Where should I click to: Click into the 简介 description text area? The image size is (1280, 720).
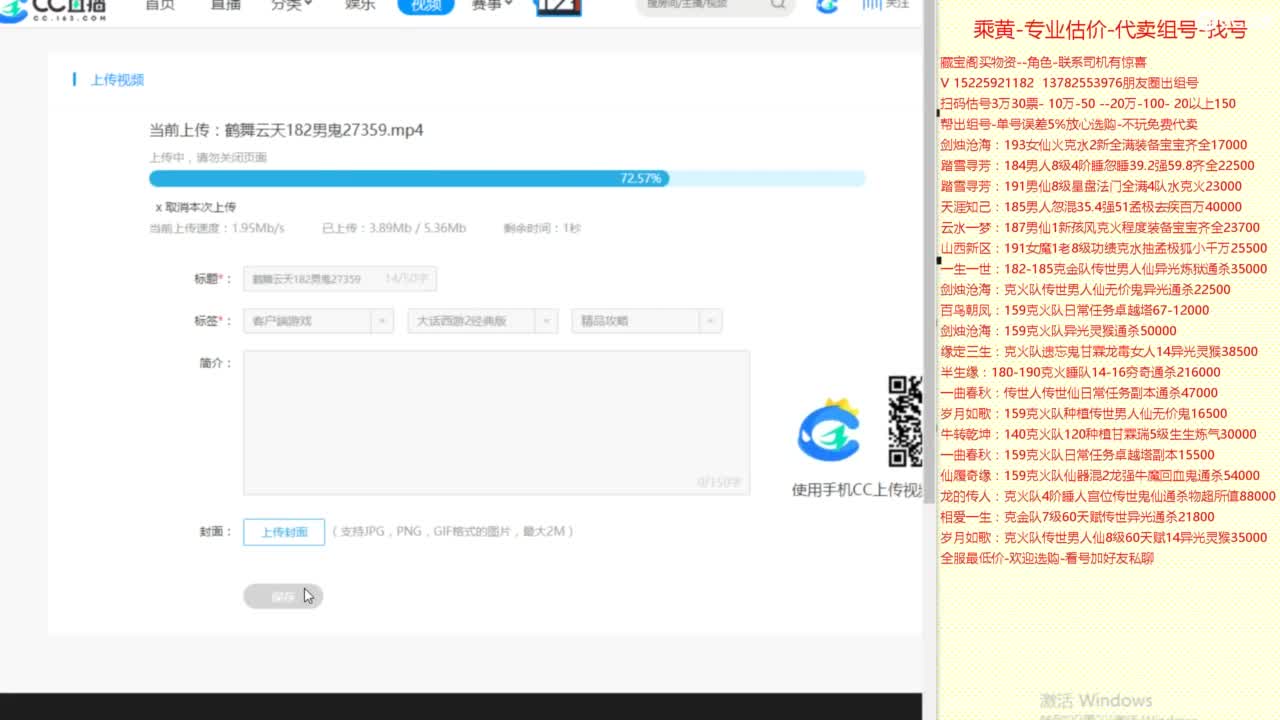pyautogui.click(x=496, y=422)
